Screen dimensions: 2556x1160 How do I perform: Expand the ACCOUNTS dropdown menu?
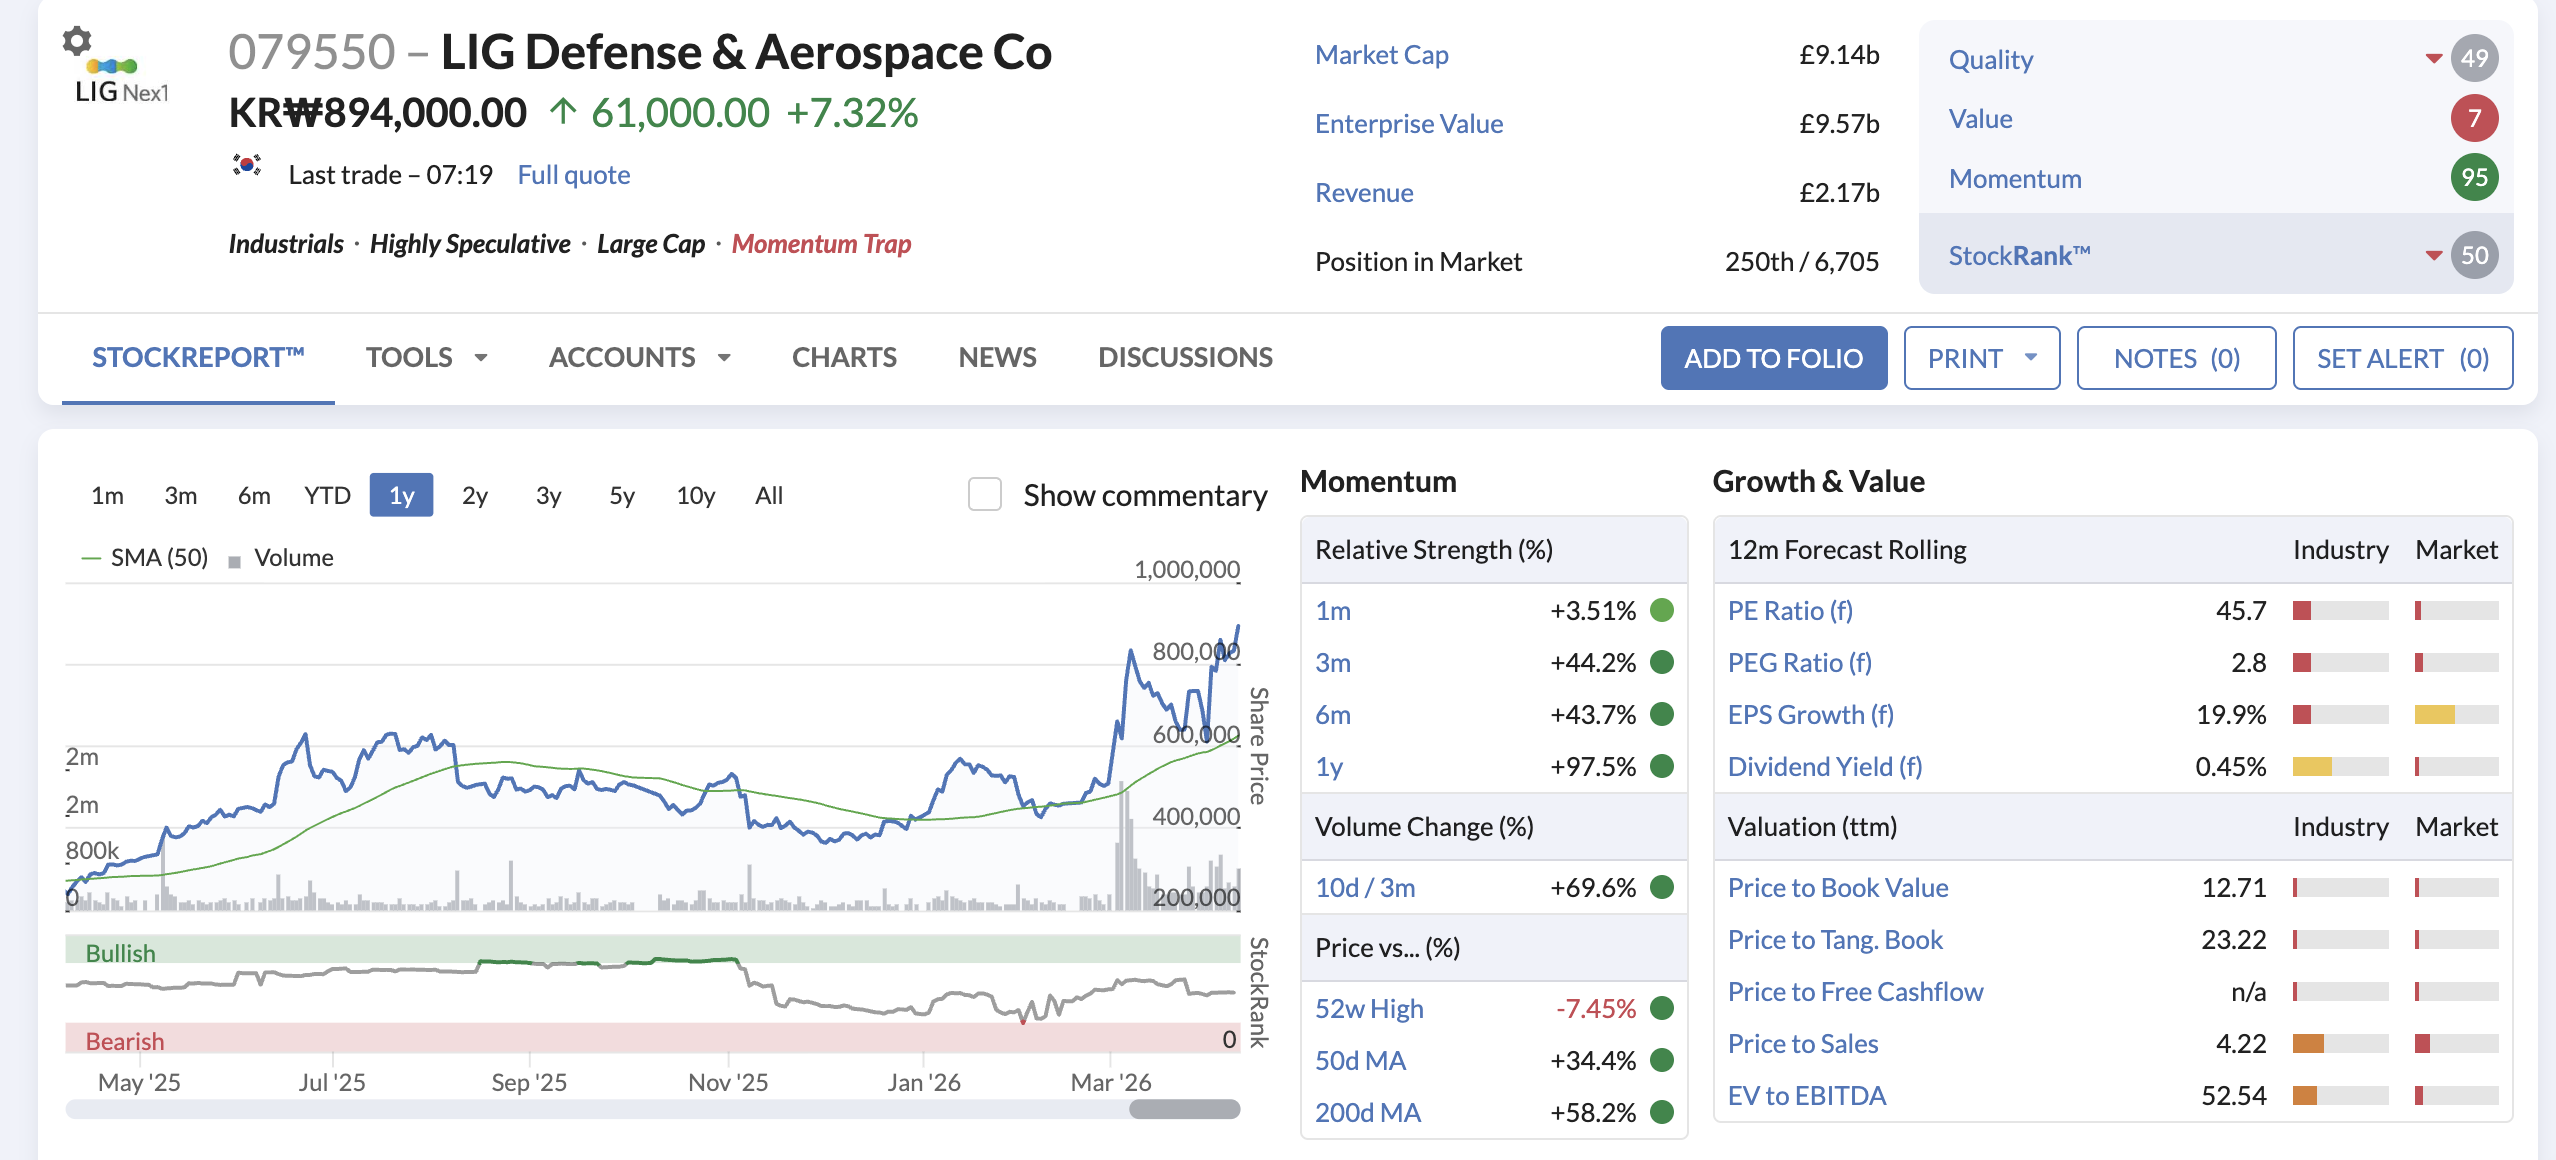640,358
